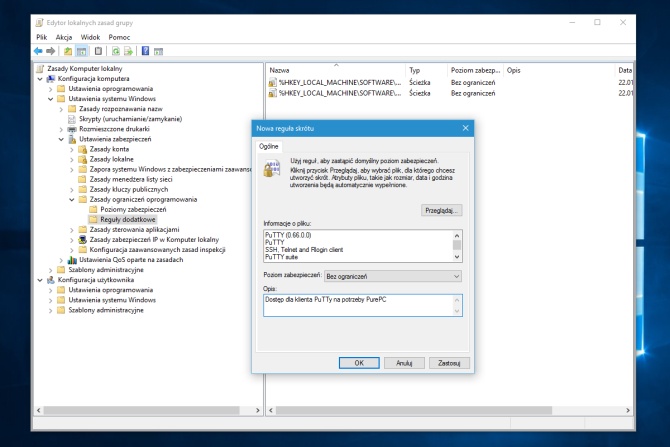The image size is (670, 447).
Task: Select Zasady menedżera listy sieci
Action: tap(131, 179)
